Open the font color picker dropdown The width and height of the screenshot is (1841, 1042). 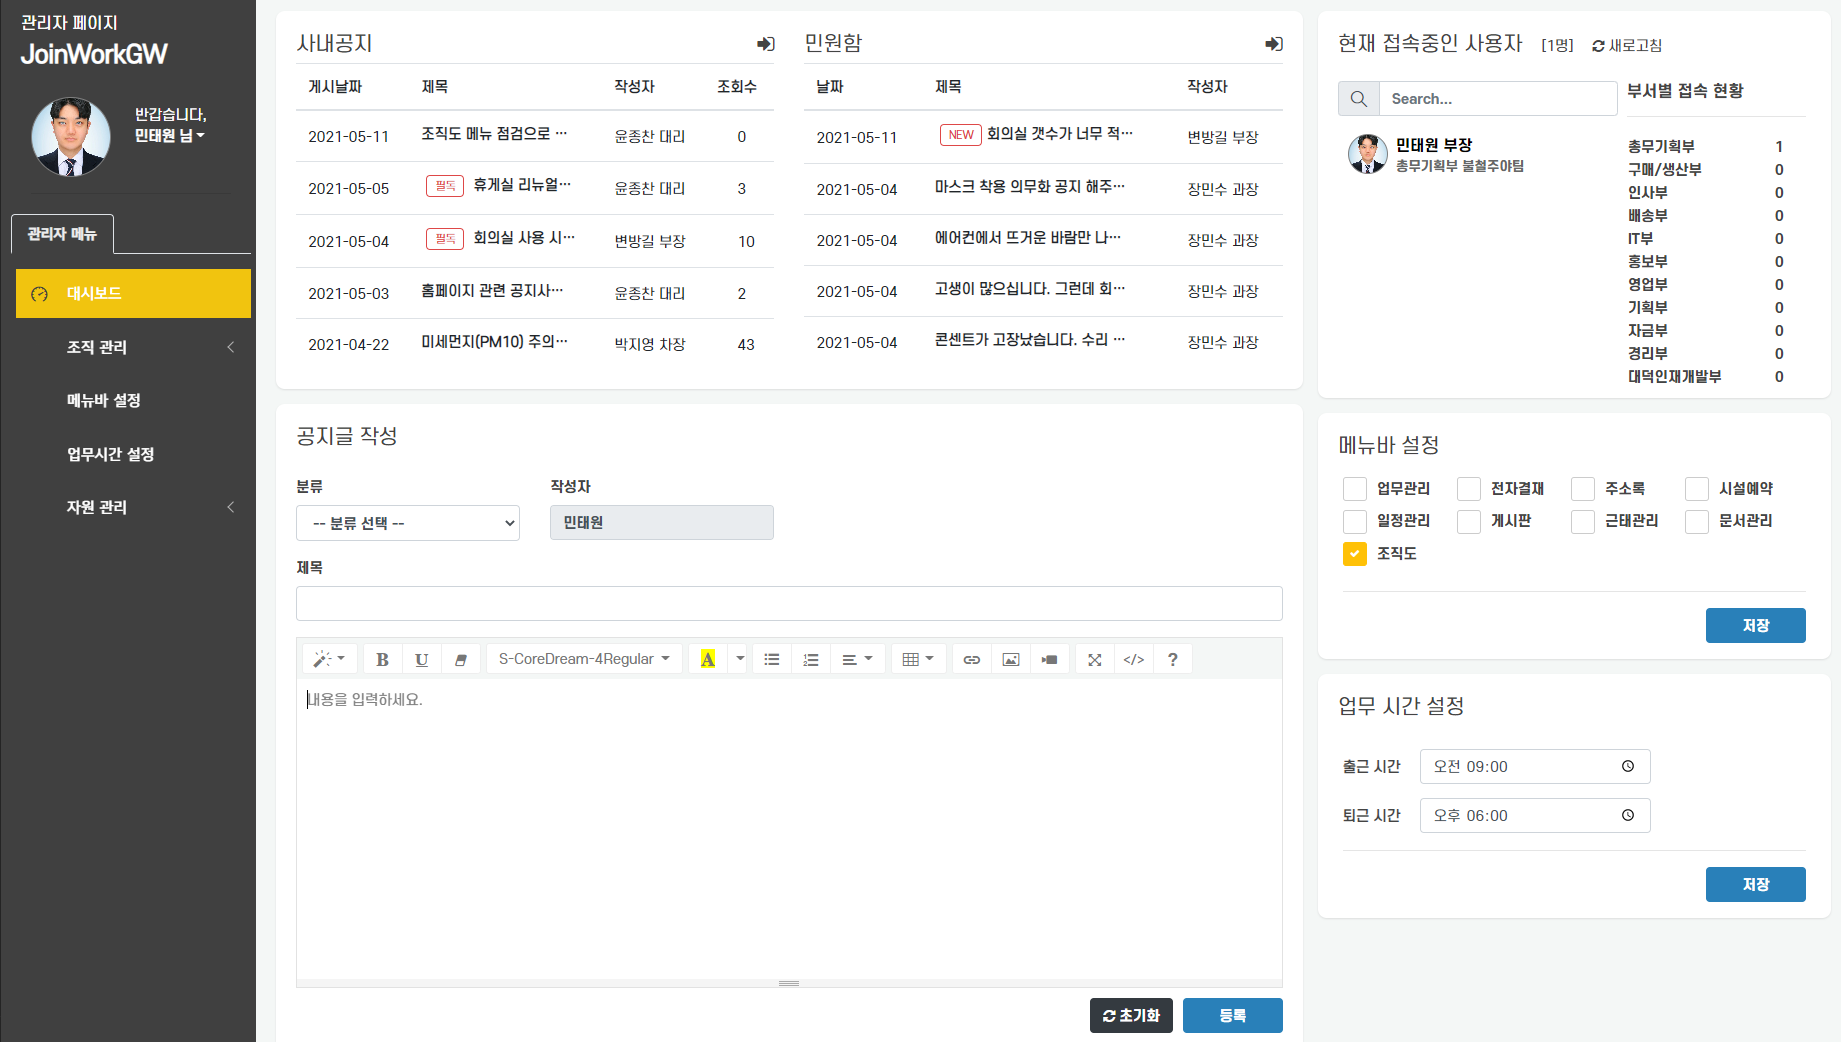click(x=739, y=658)
